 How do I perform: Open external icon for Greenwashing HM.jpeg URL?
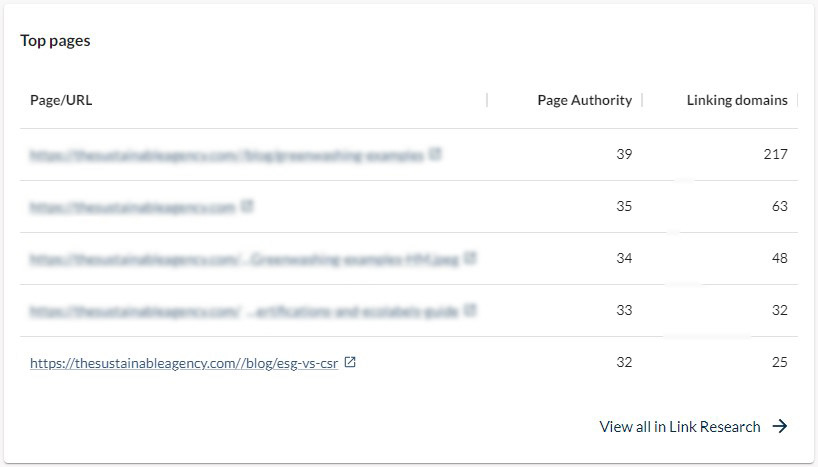(470, 258)
